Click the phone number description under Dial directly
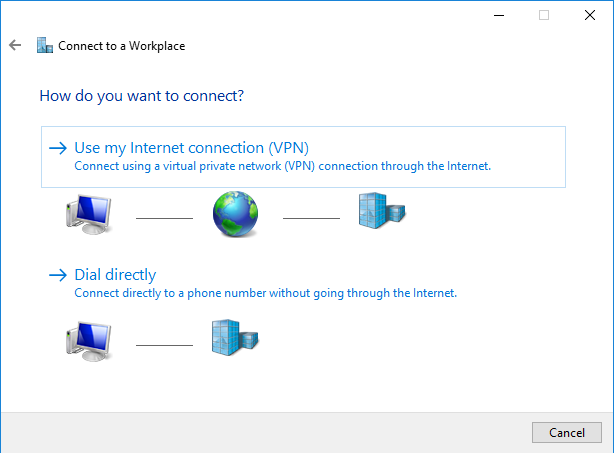 point(265,293)
